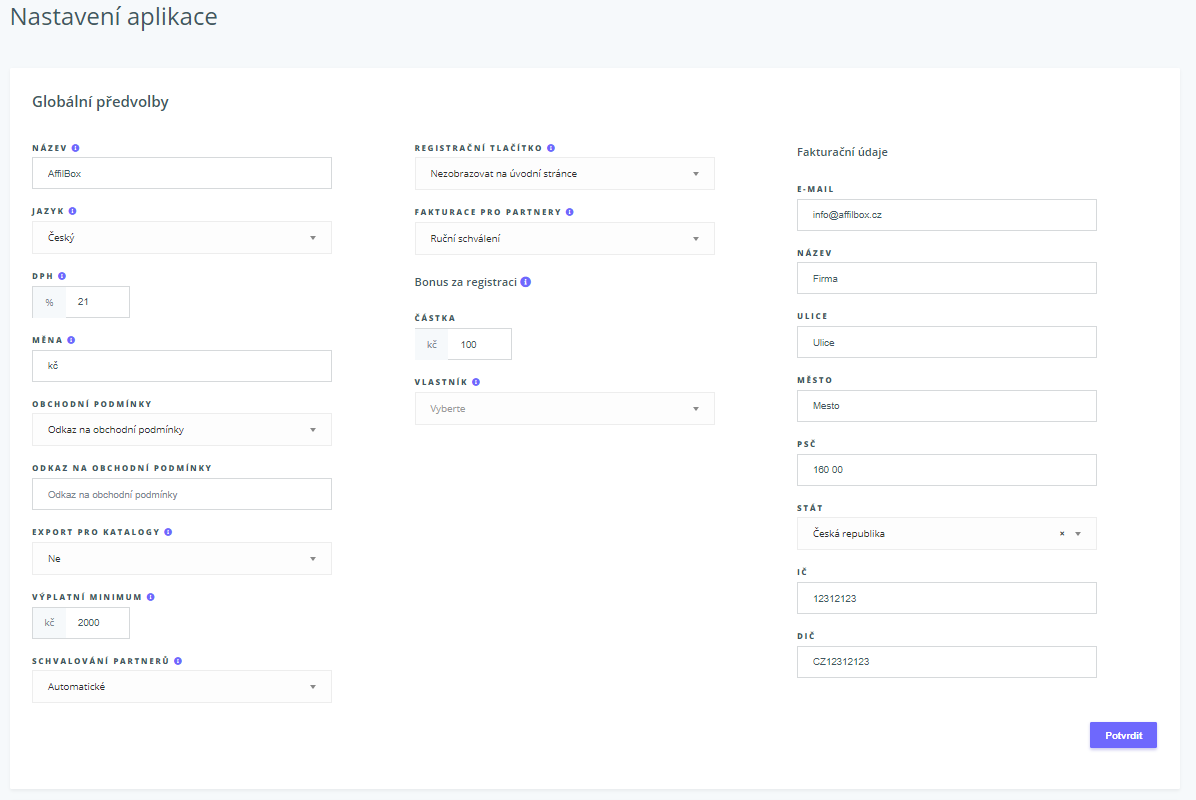Click info icon next to Bonus za registraci
1196x800 pixels.
click(526, 282)
